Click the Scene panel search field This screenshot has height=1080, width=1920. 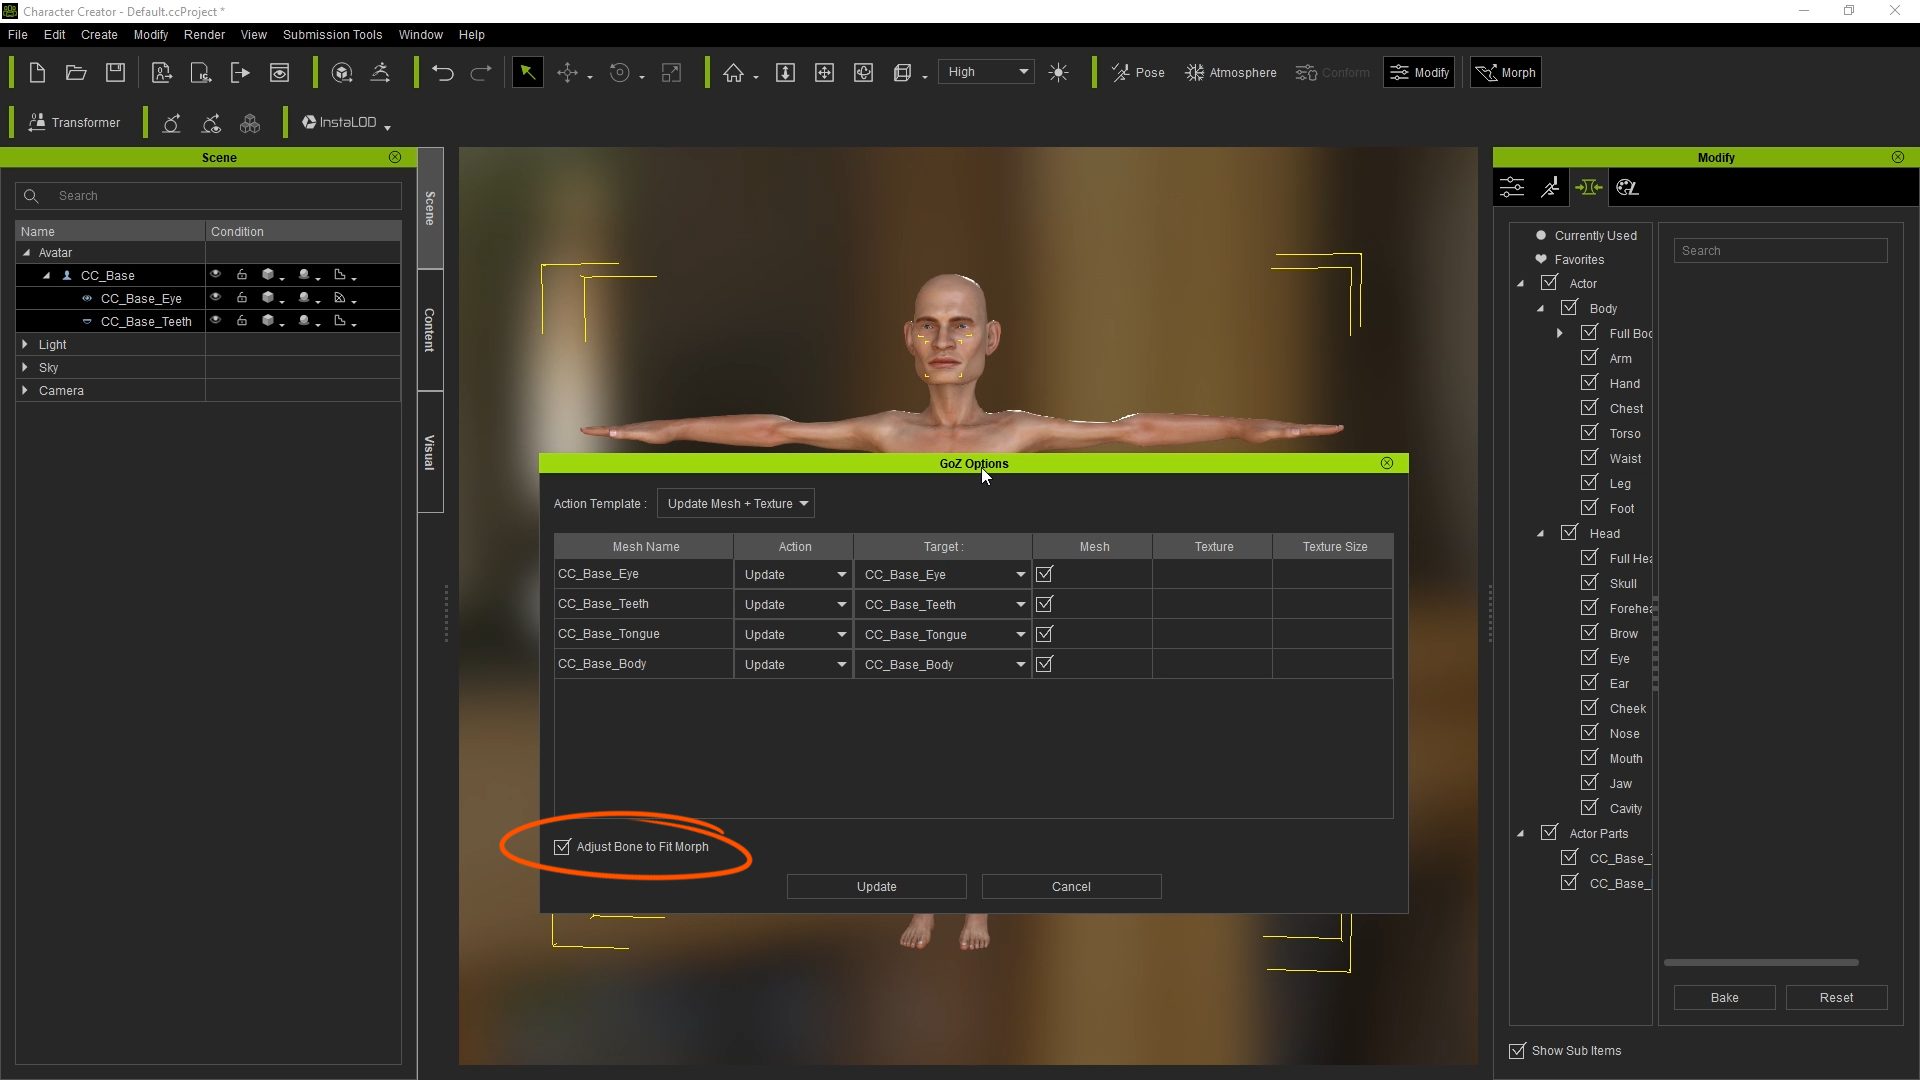click(220, 196)
